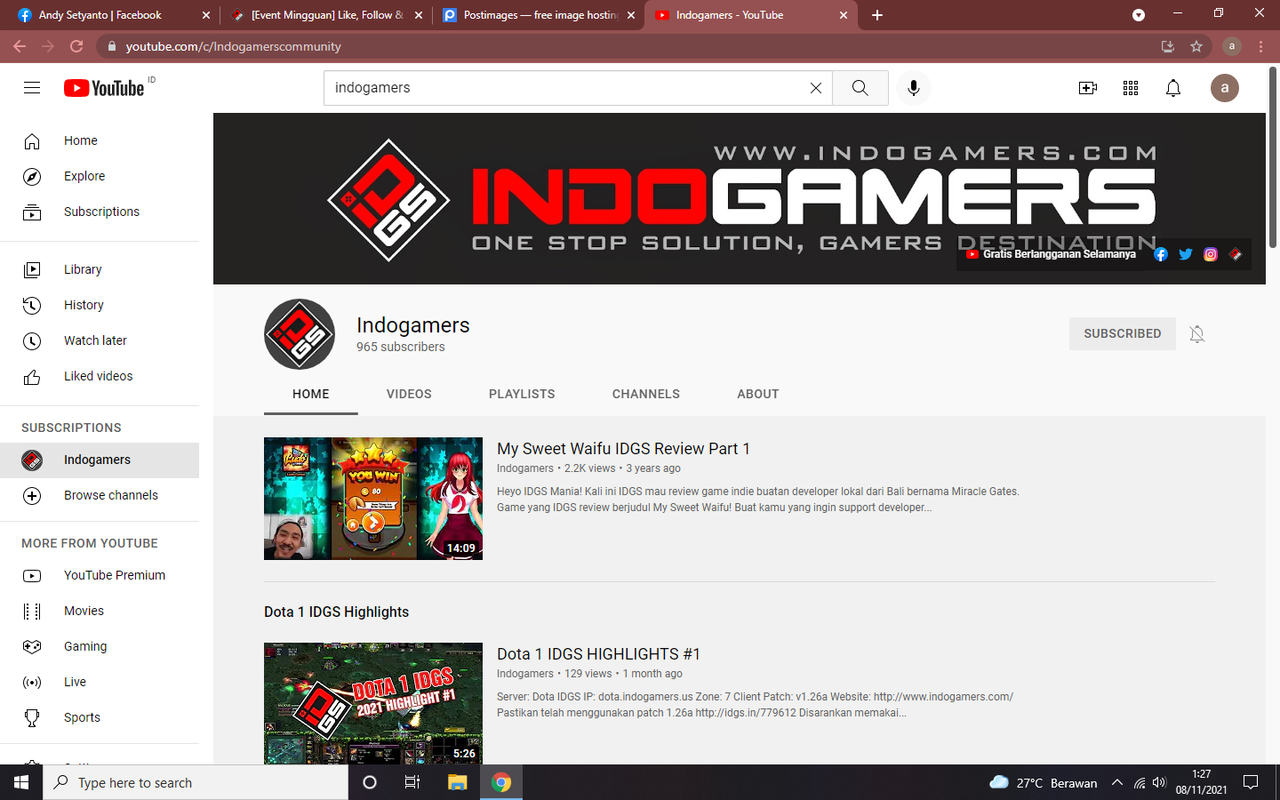Open Sports in the sidebar

100,718
